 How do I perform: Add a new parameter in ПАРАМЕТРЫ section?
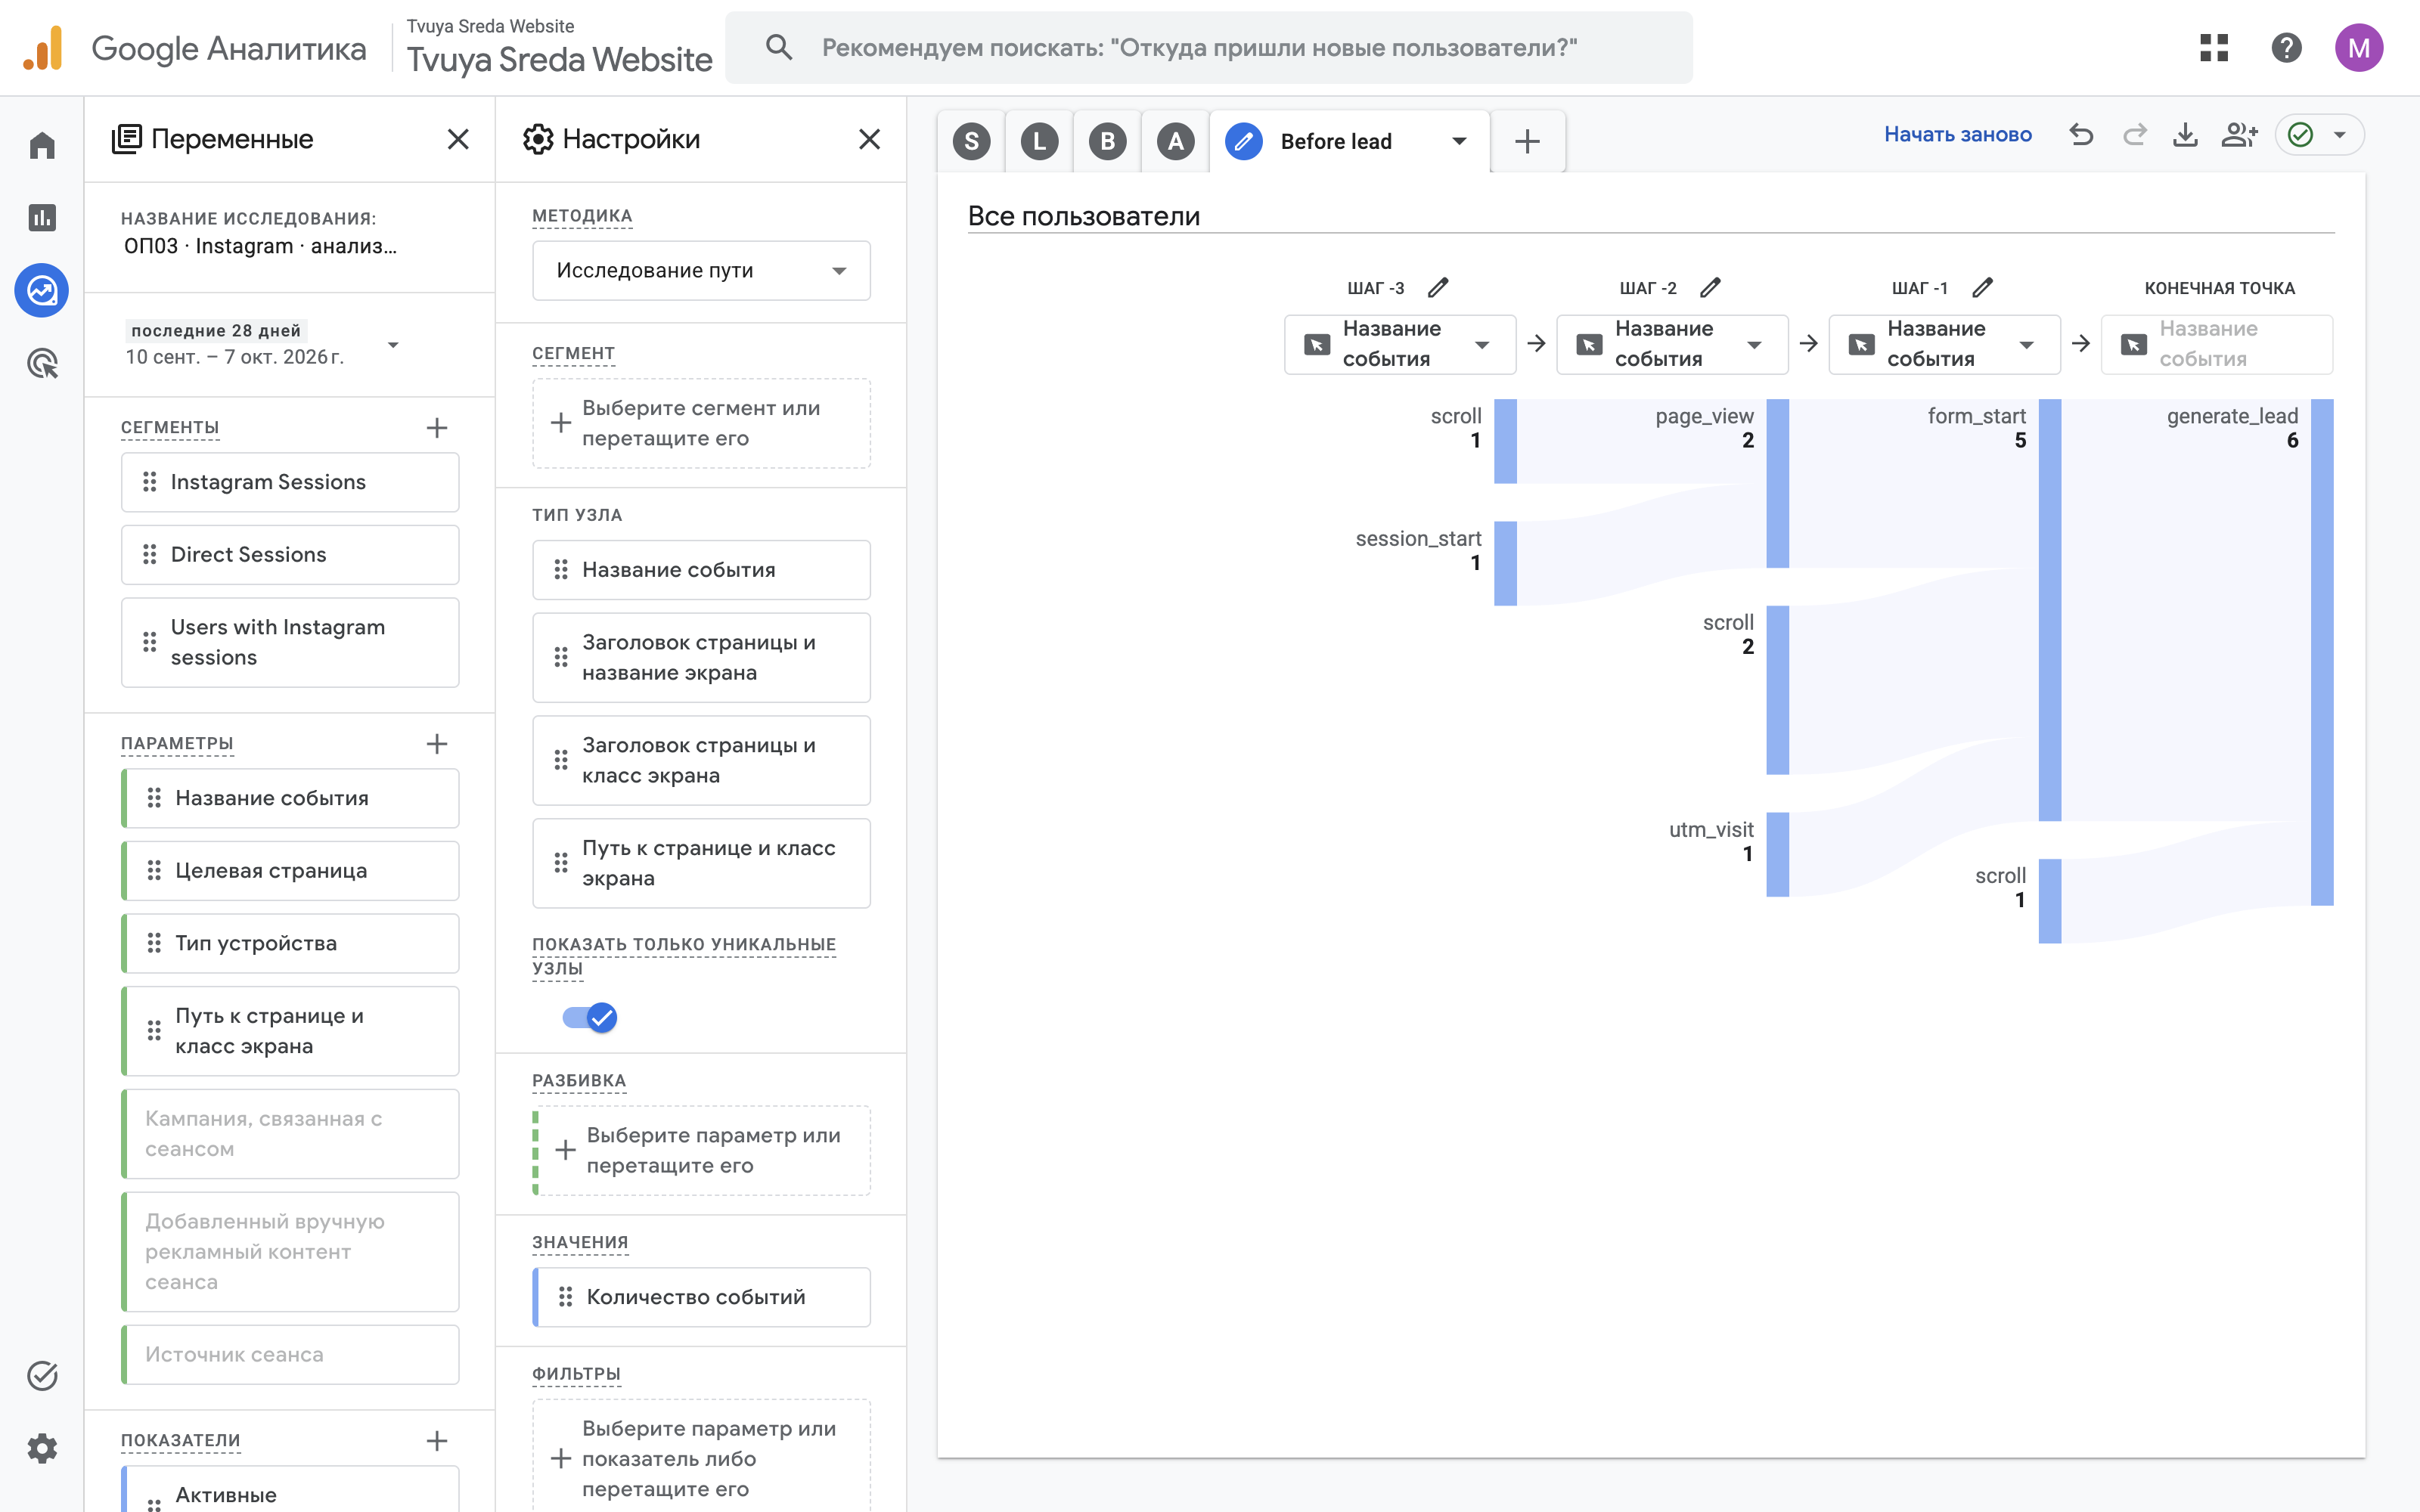pos(437,744)
